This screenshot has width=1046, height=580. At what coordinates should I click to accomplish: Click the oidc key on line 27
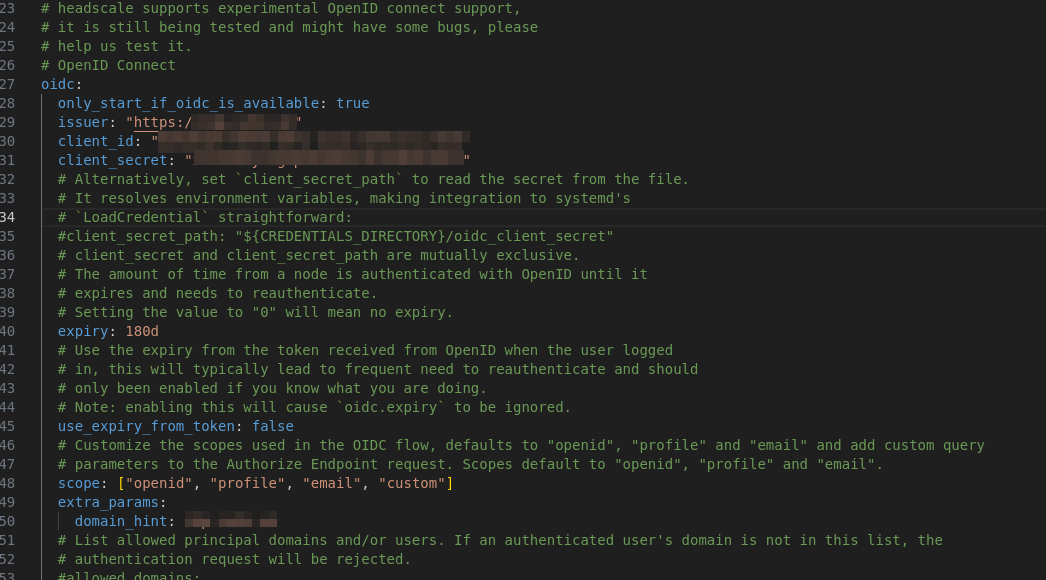pos(57,84)
